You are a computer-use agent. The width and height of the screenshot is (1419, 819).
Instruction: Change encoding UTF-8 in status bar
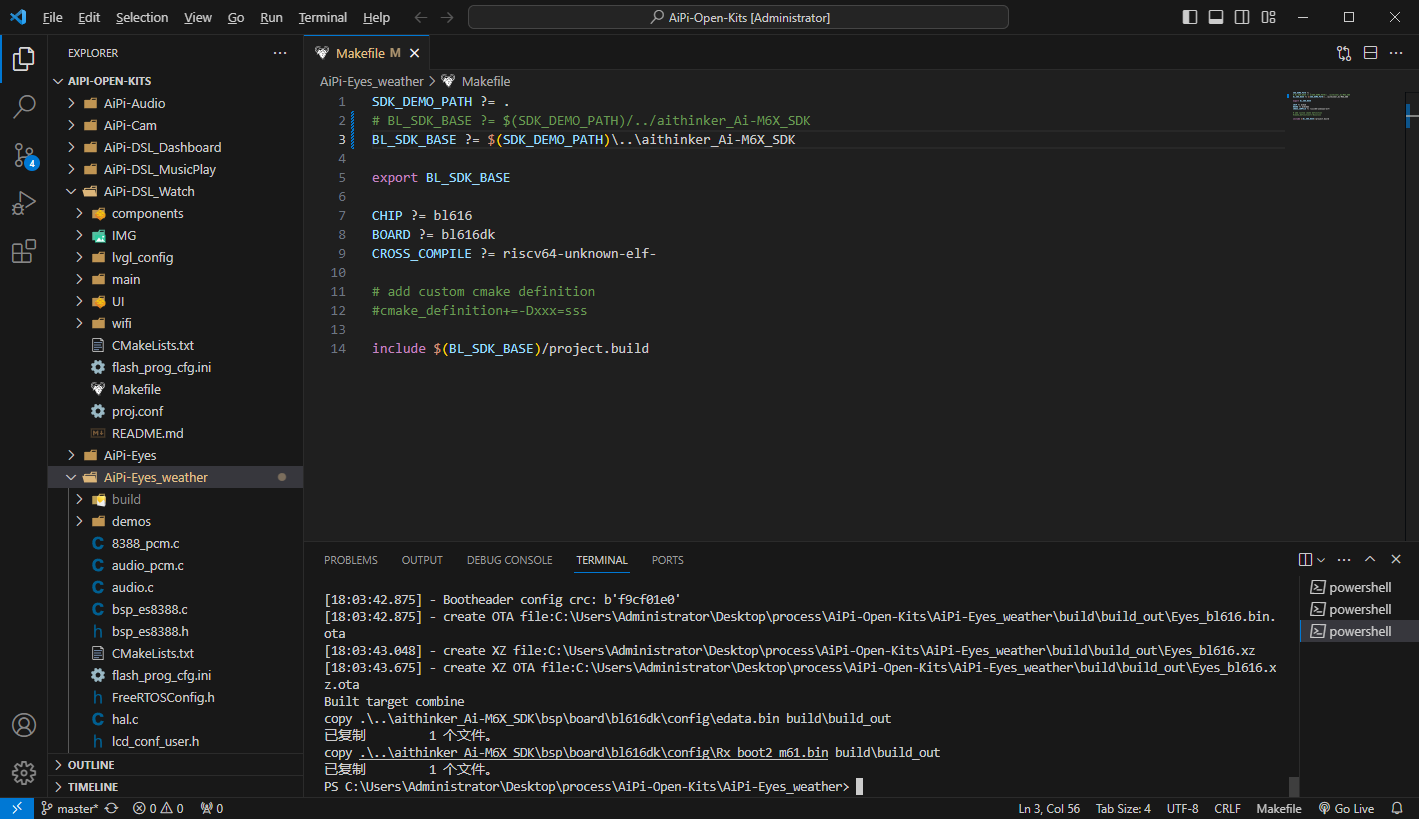(x=1182, y=808)
